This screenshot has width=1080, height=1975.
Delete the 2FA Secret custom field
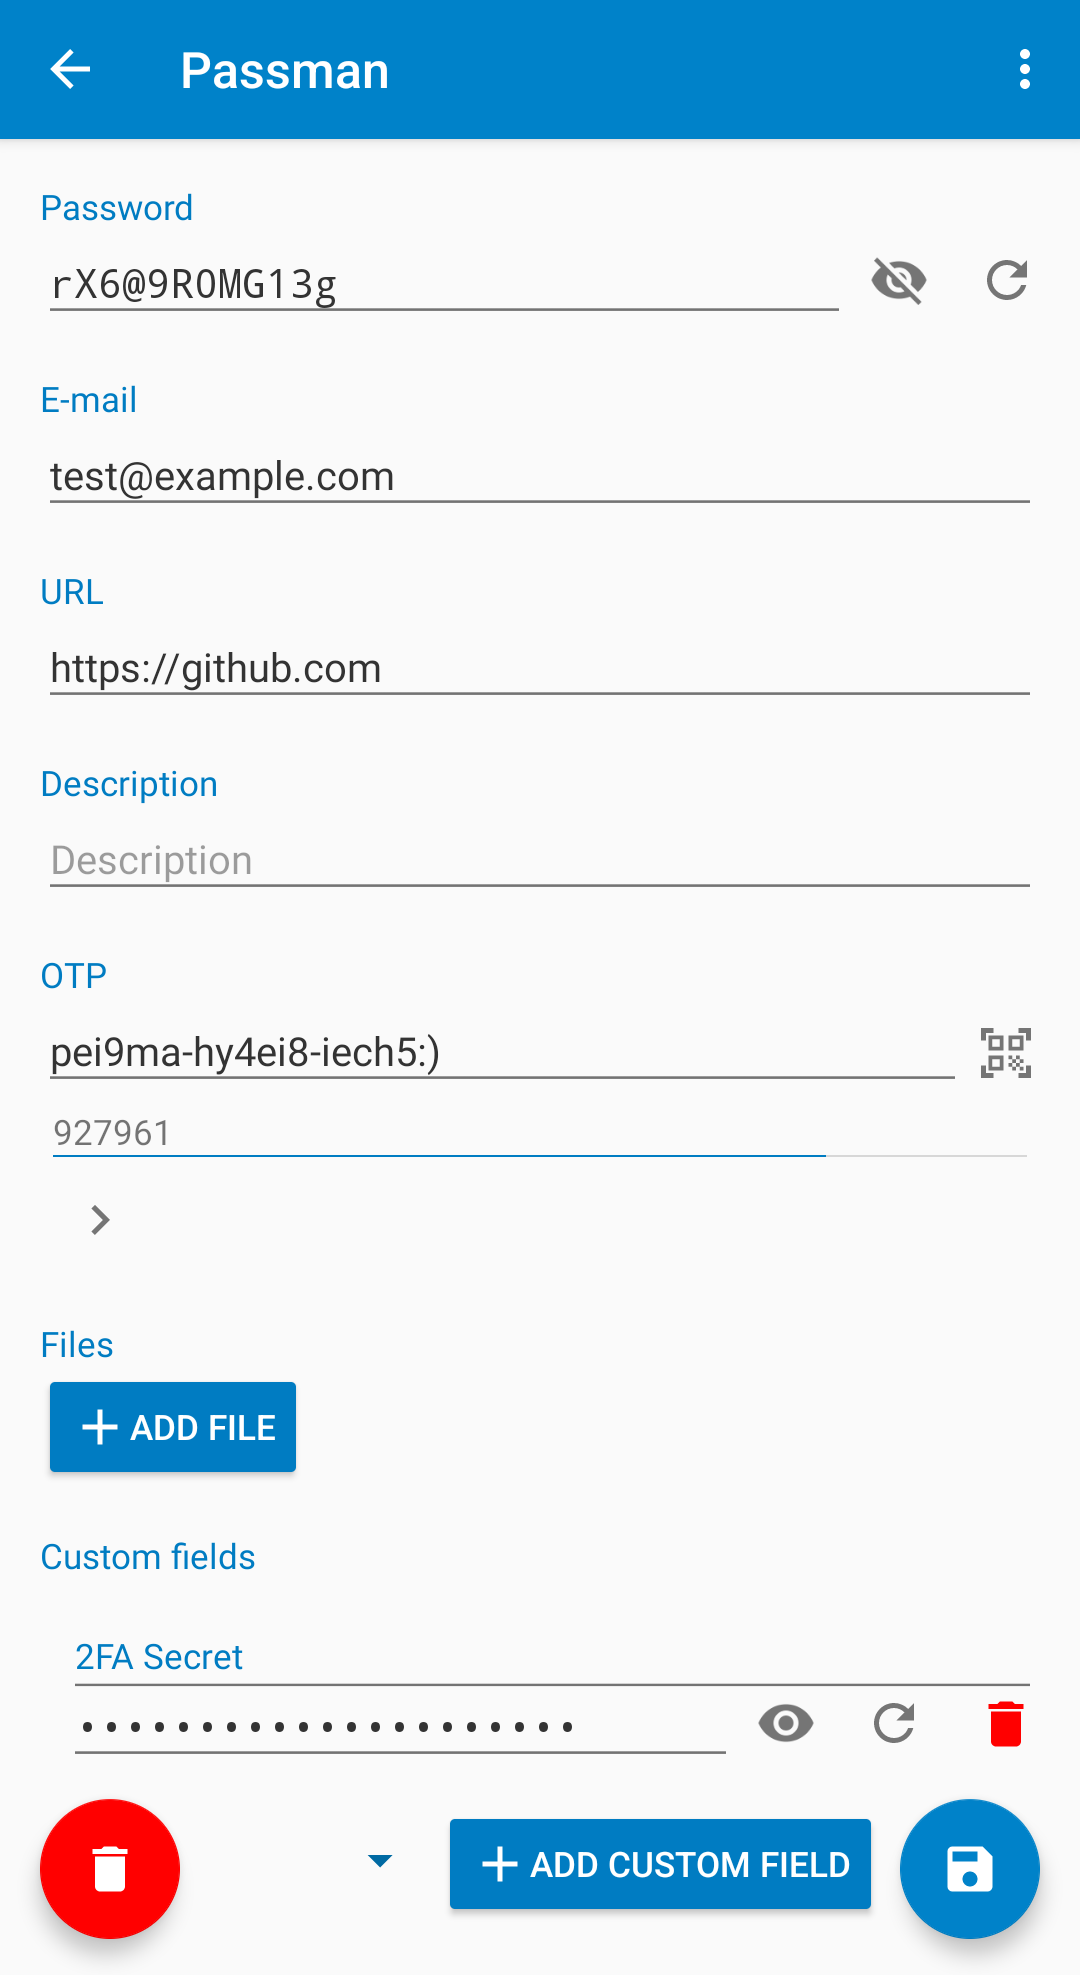tap(1005, 1723)
